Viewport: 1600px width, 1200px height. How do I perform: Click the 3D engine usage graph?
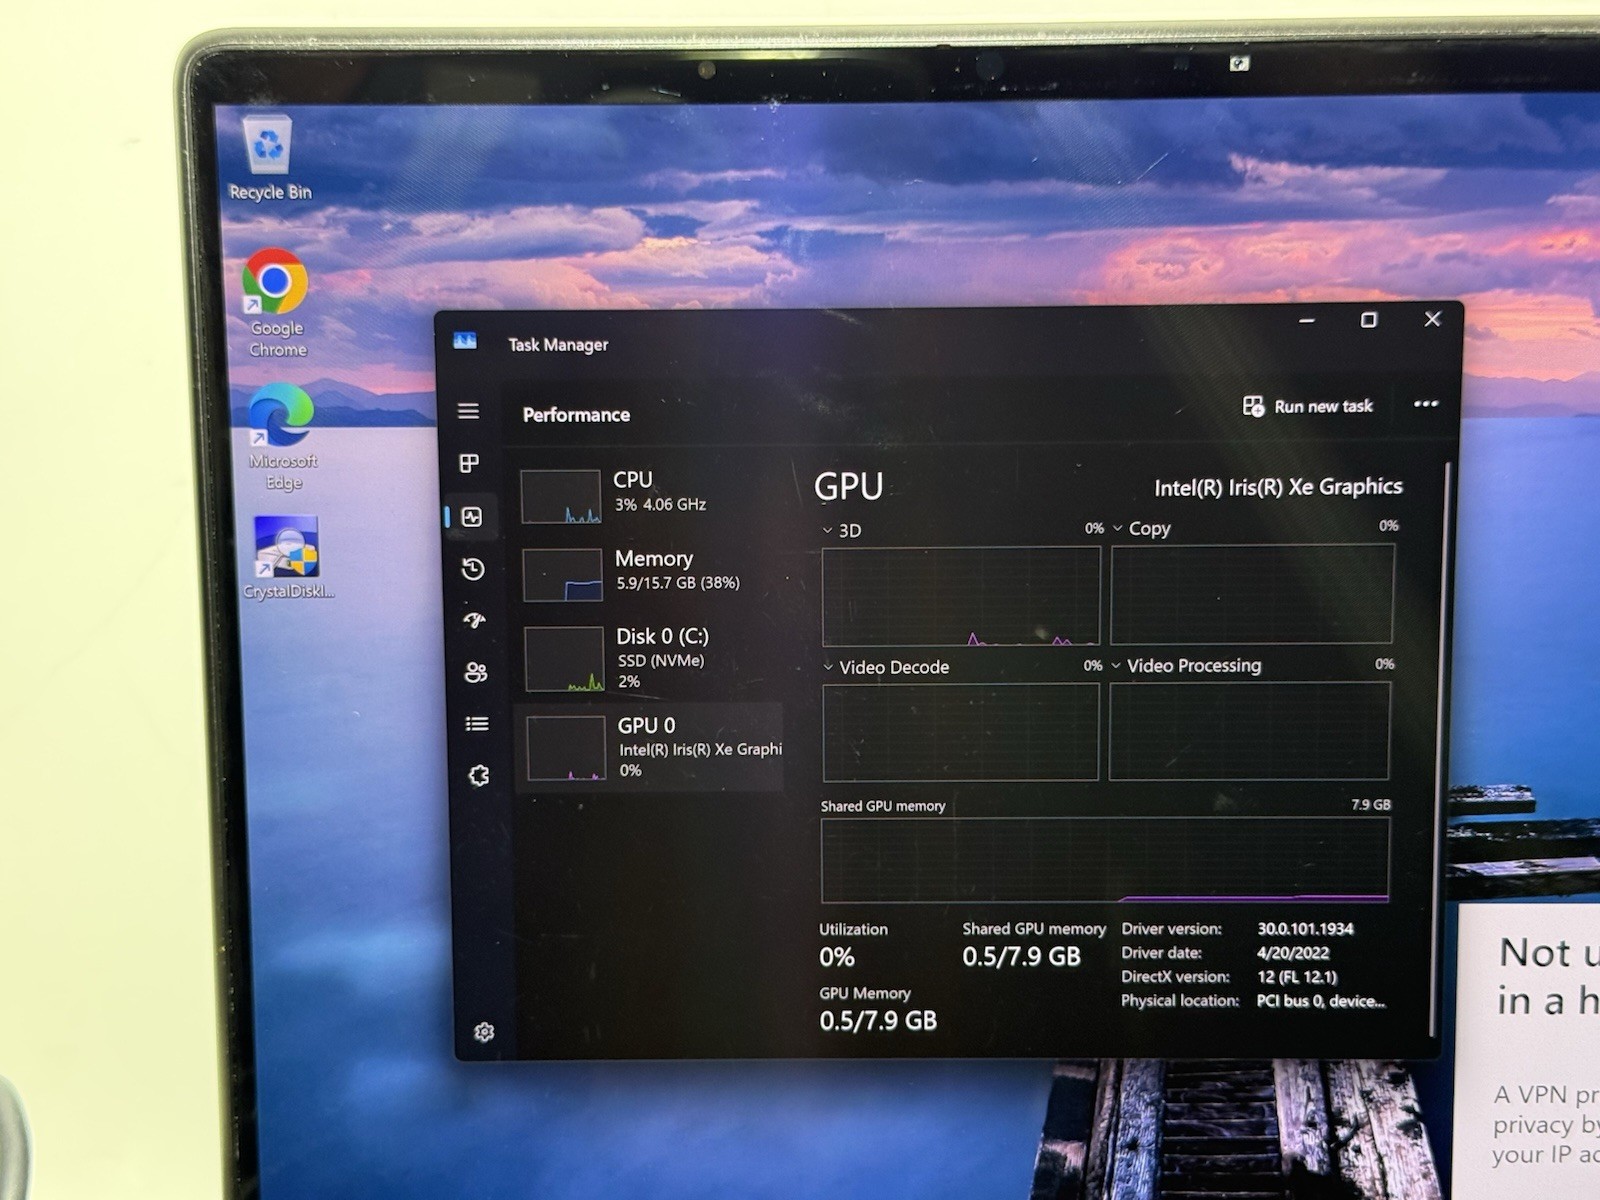coord(961,596)
